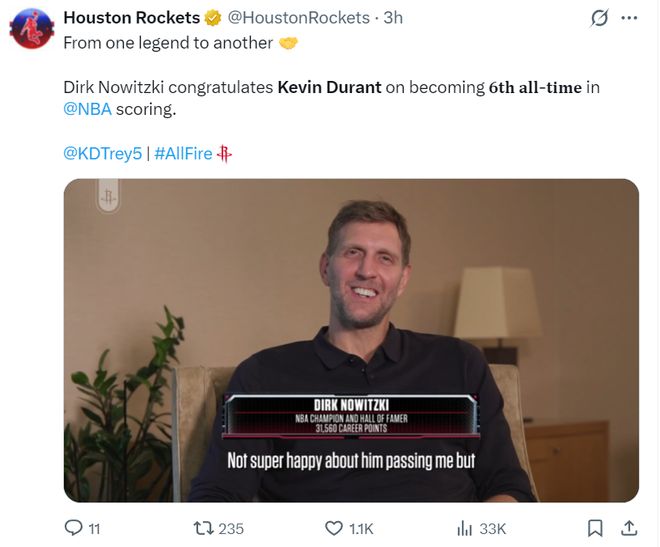Click the gold verified badge
The image size is (660, 547).
pyautogui.click(x=214, y=18)
